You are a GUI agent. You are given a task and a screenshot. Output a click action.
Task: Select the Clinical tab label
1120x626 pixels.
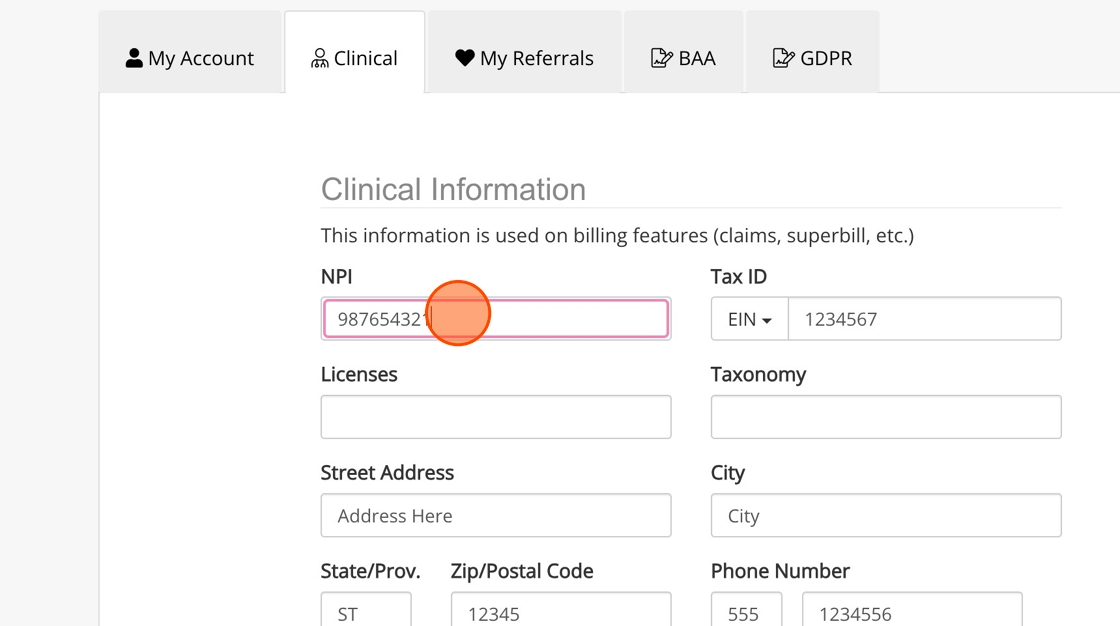(365, 58)
